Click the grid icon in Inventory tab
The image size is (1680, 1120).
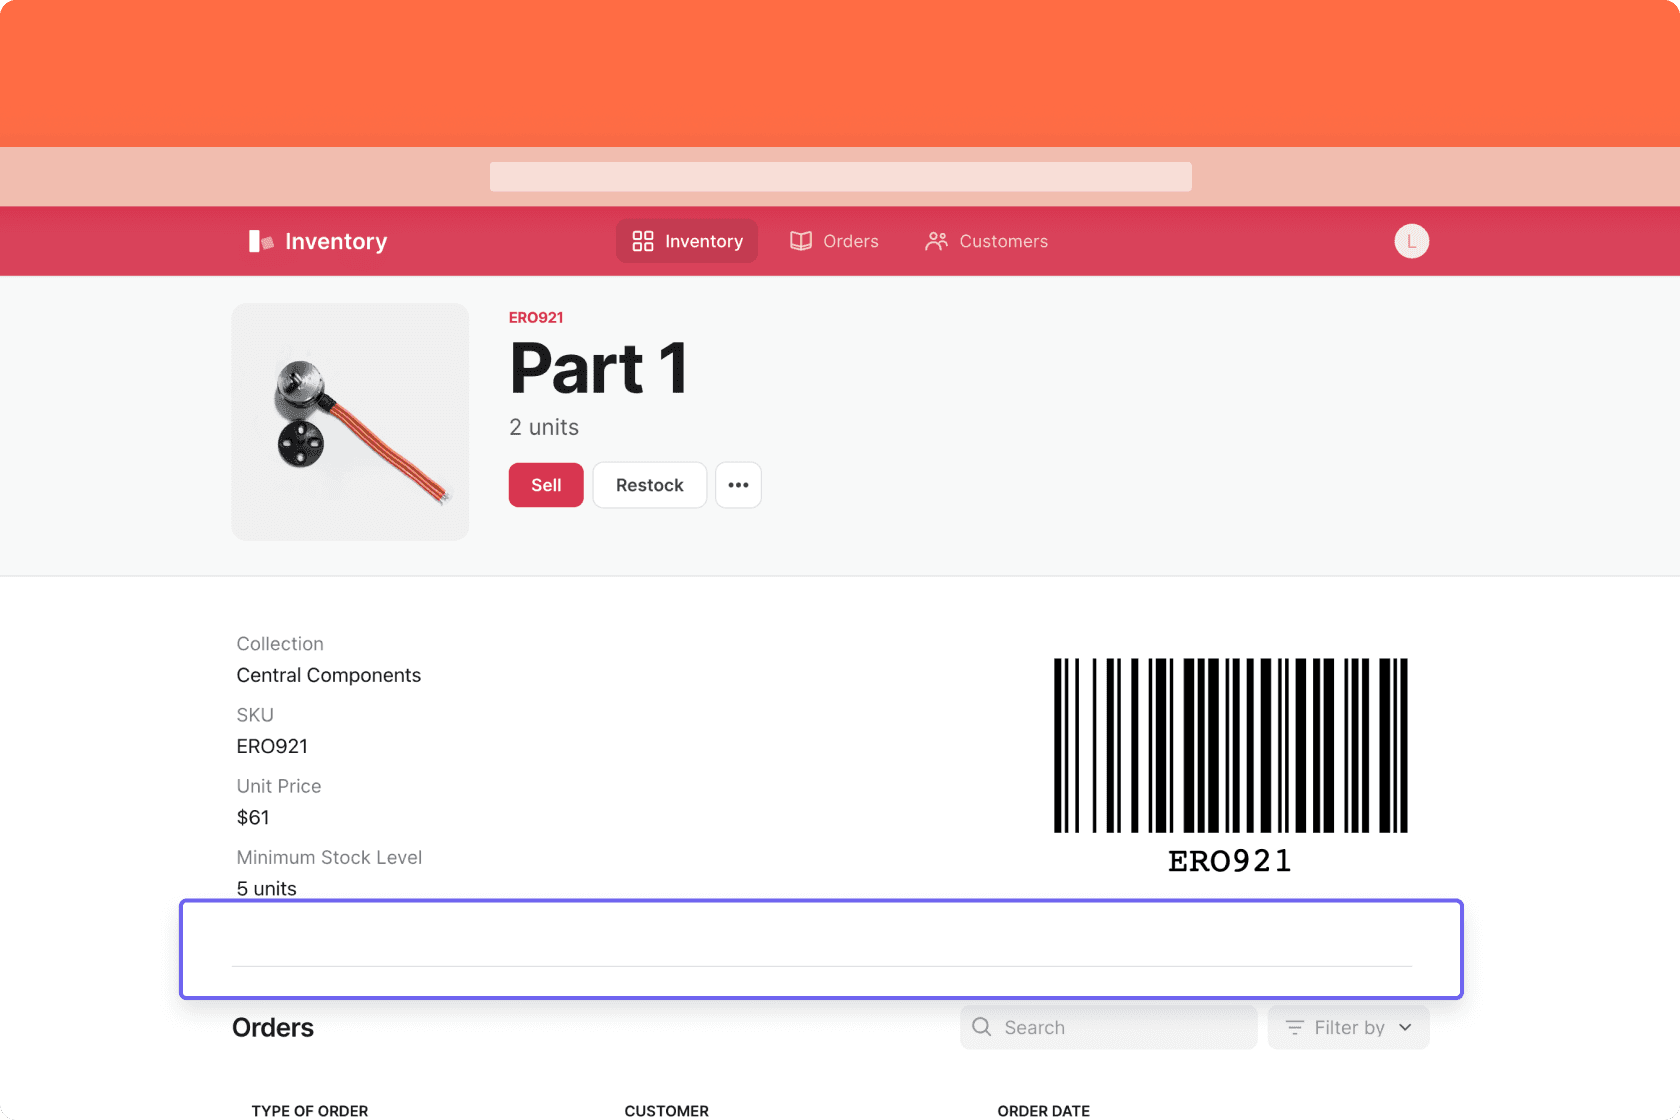pyautogui.click(x=643, y=241)
